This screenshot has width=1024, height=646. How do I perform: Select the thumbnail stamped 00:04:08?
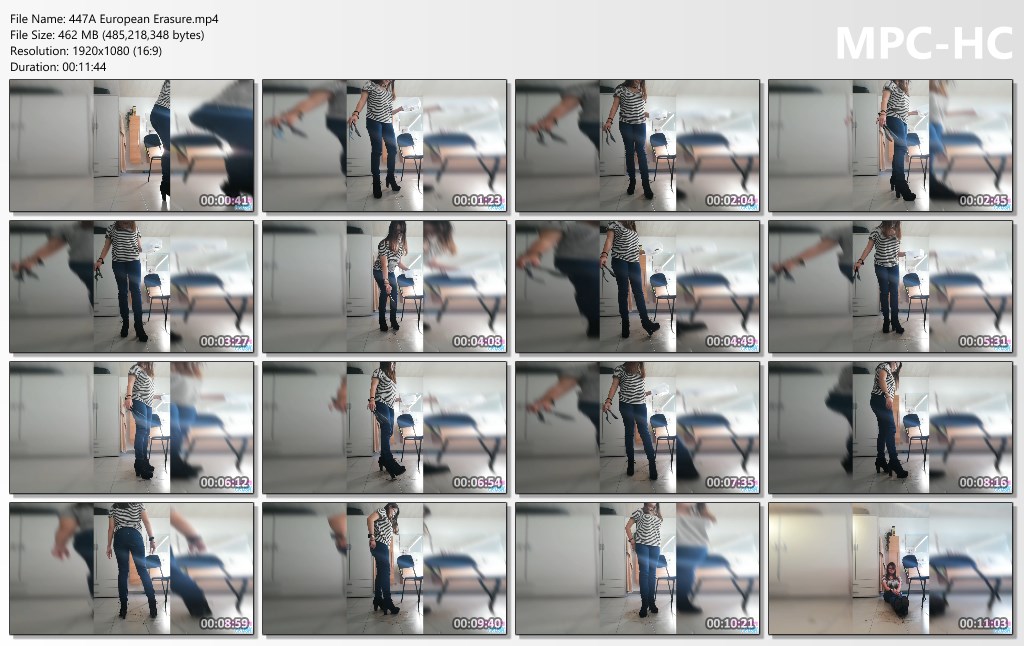385,287
